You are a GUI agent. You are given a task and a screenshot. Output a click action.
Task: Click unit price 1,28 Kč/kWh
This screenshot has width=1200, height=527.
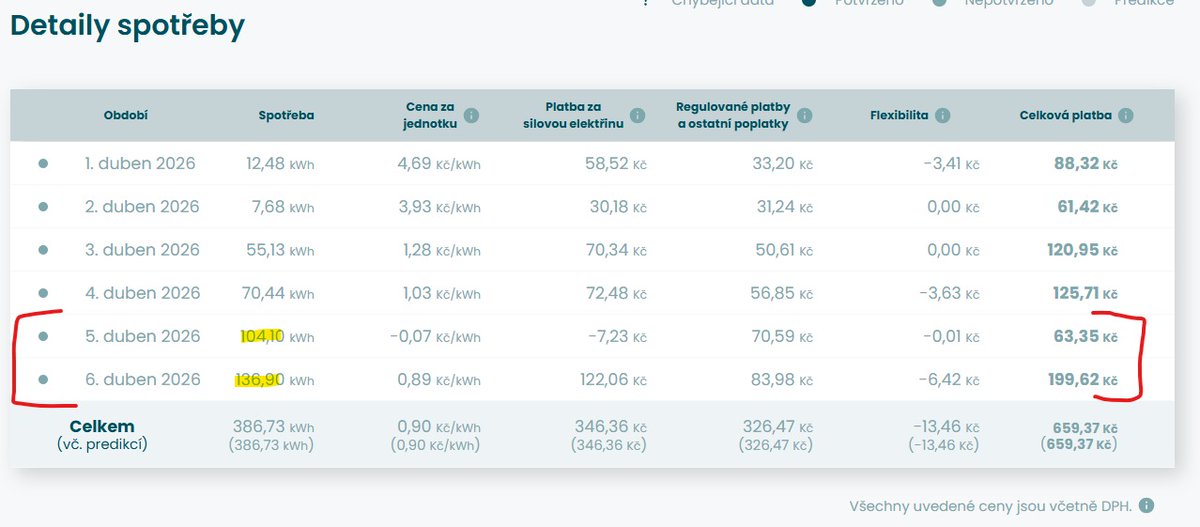[x=441, y=250]
